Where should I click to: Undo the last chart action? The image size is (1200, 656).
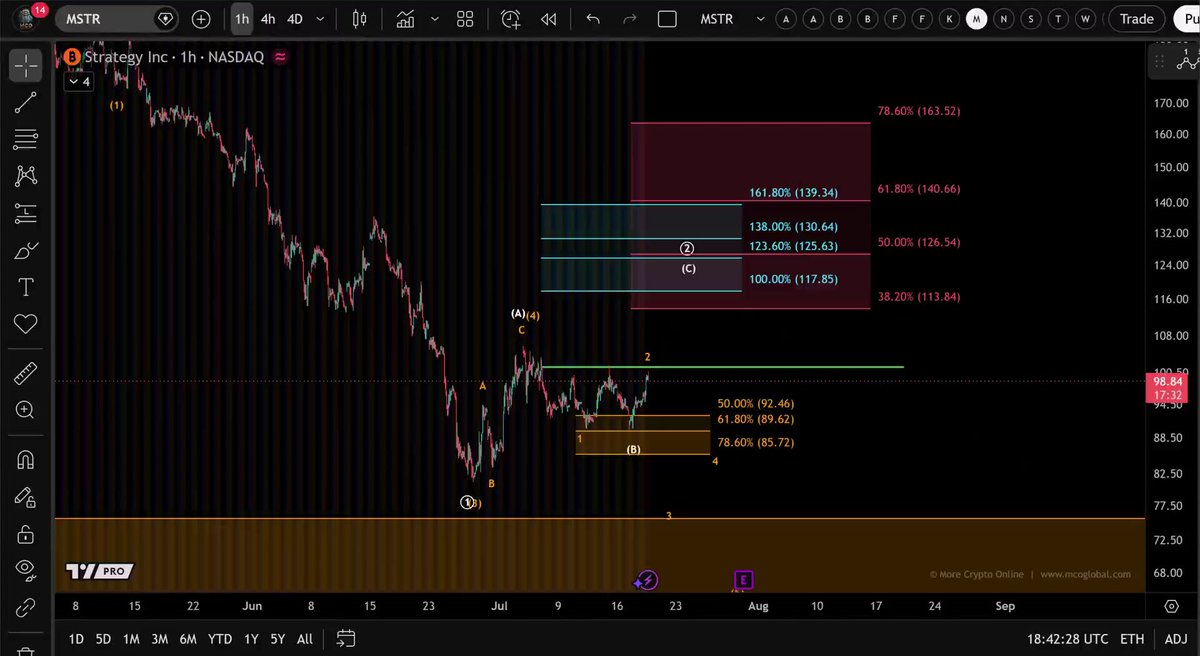[593, 19]
